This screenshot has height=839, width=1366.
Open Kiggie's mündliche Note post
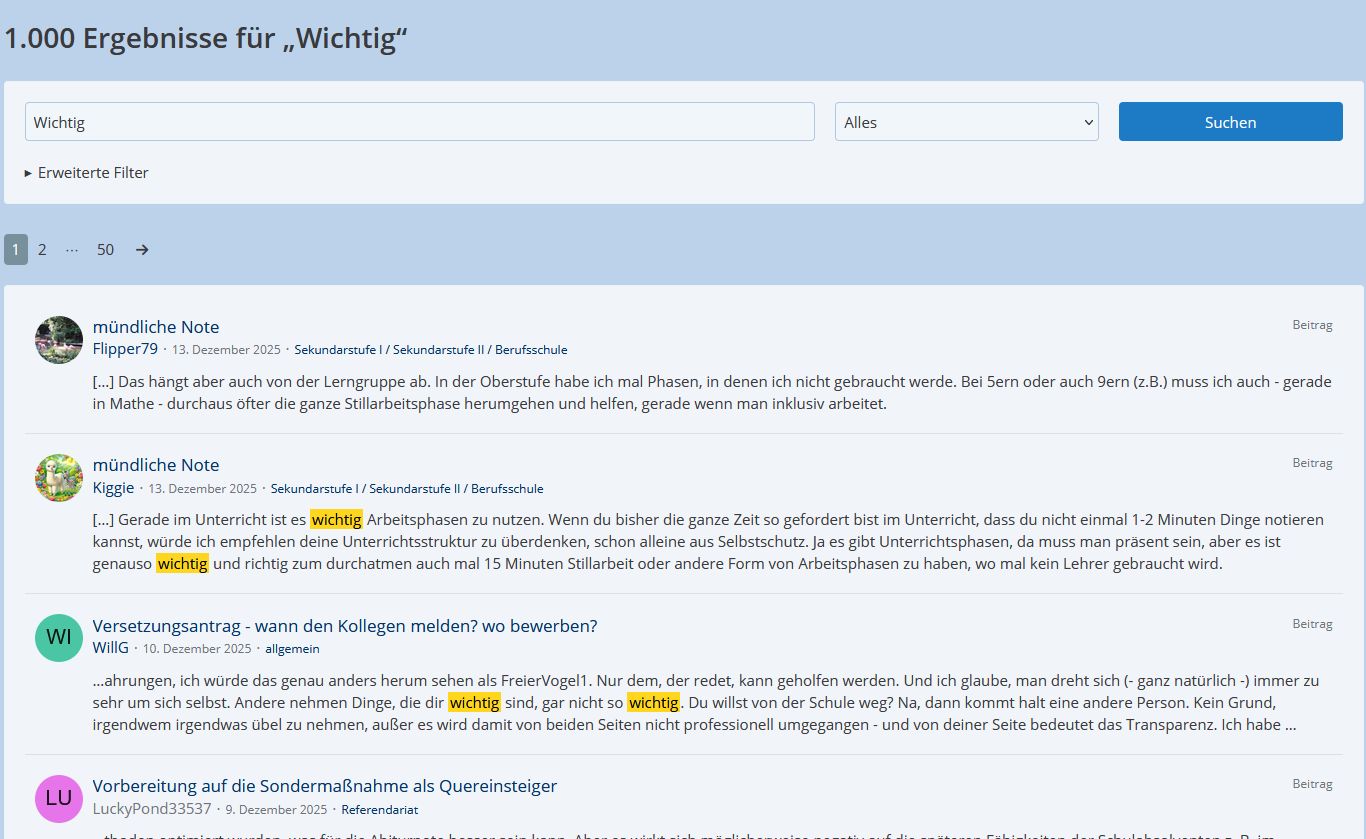[155, 465]
